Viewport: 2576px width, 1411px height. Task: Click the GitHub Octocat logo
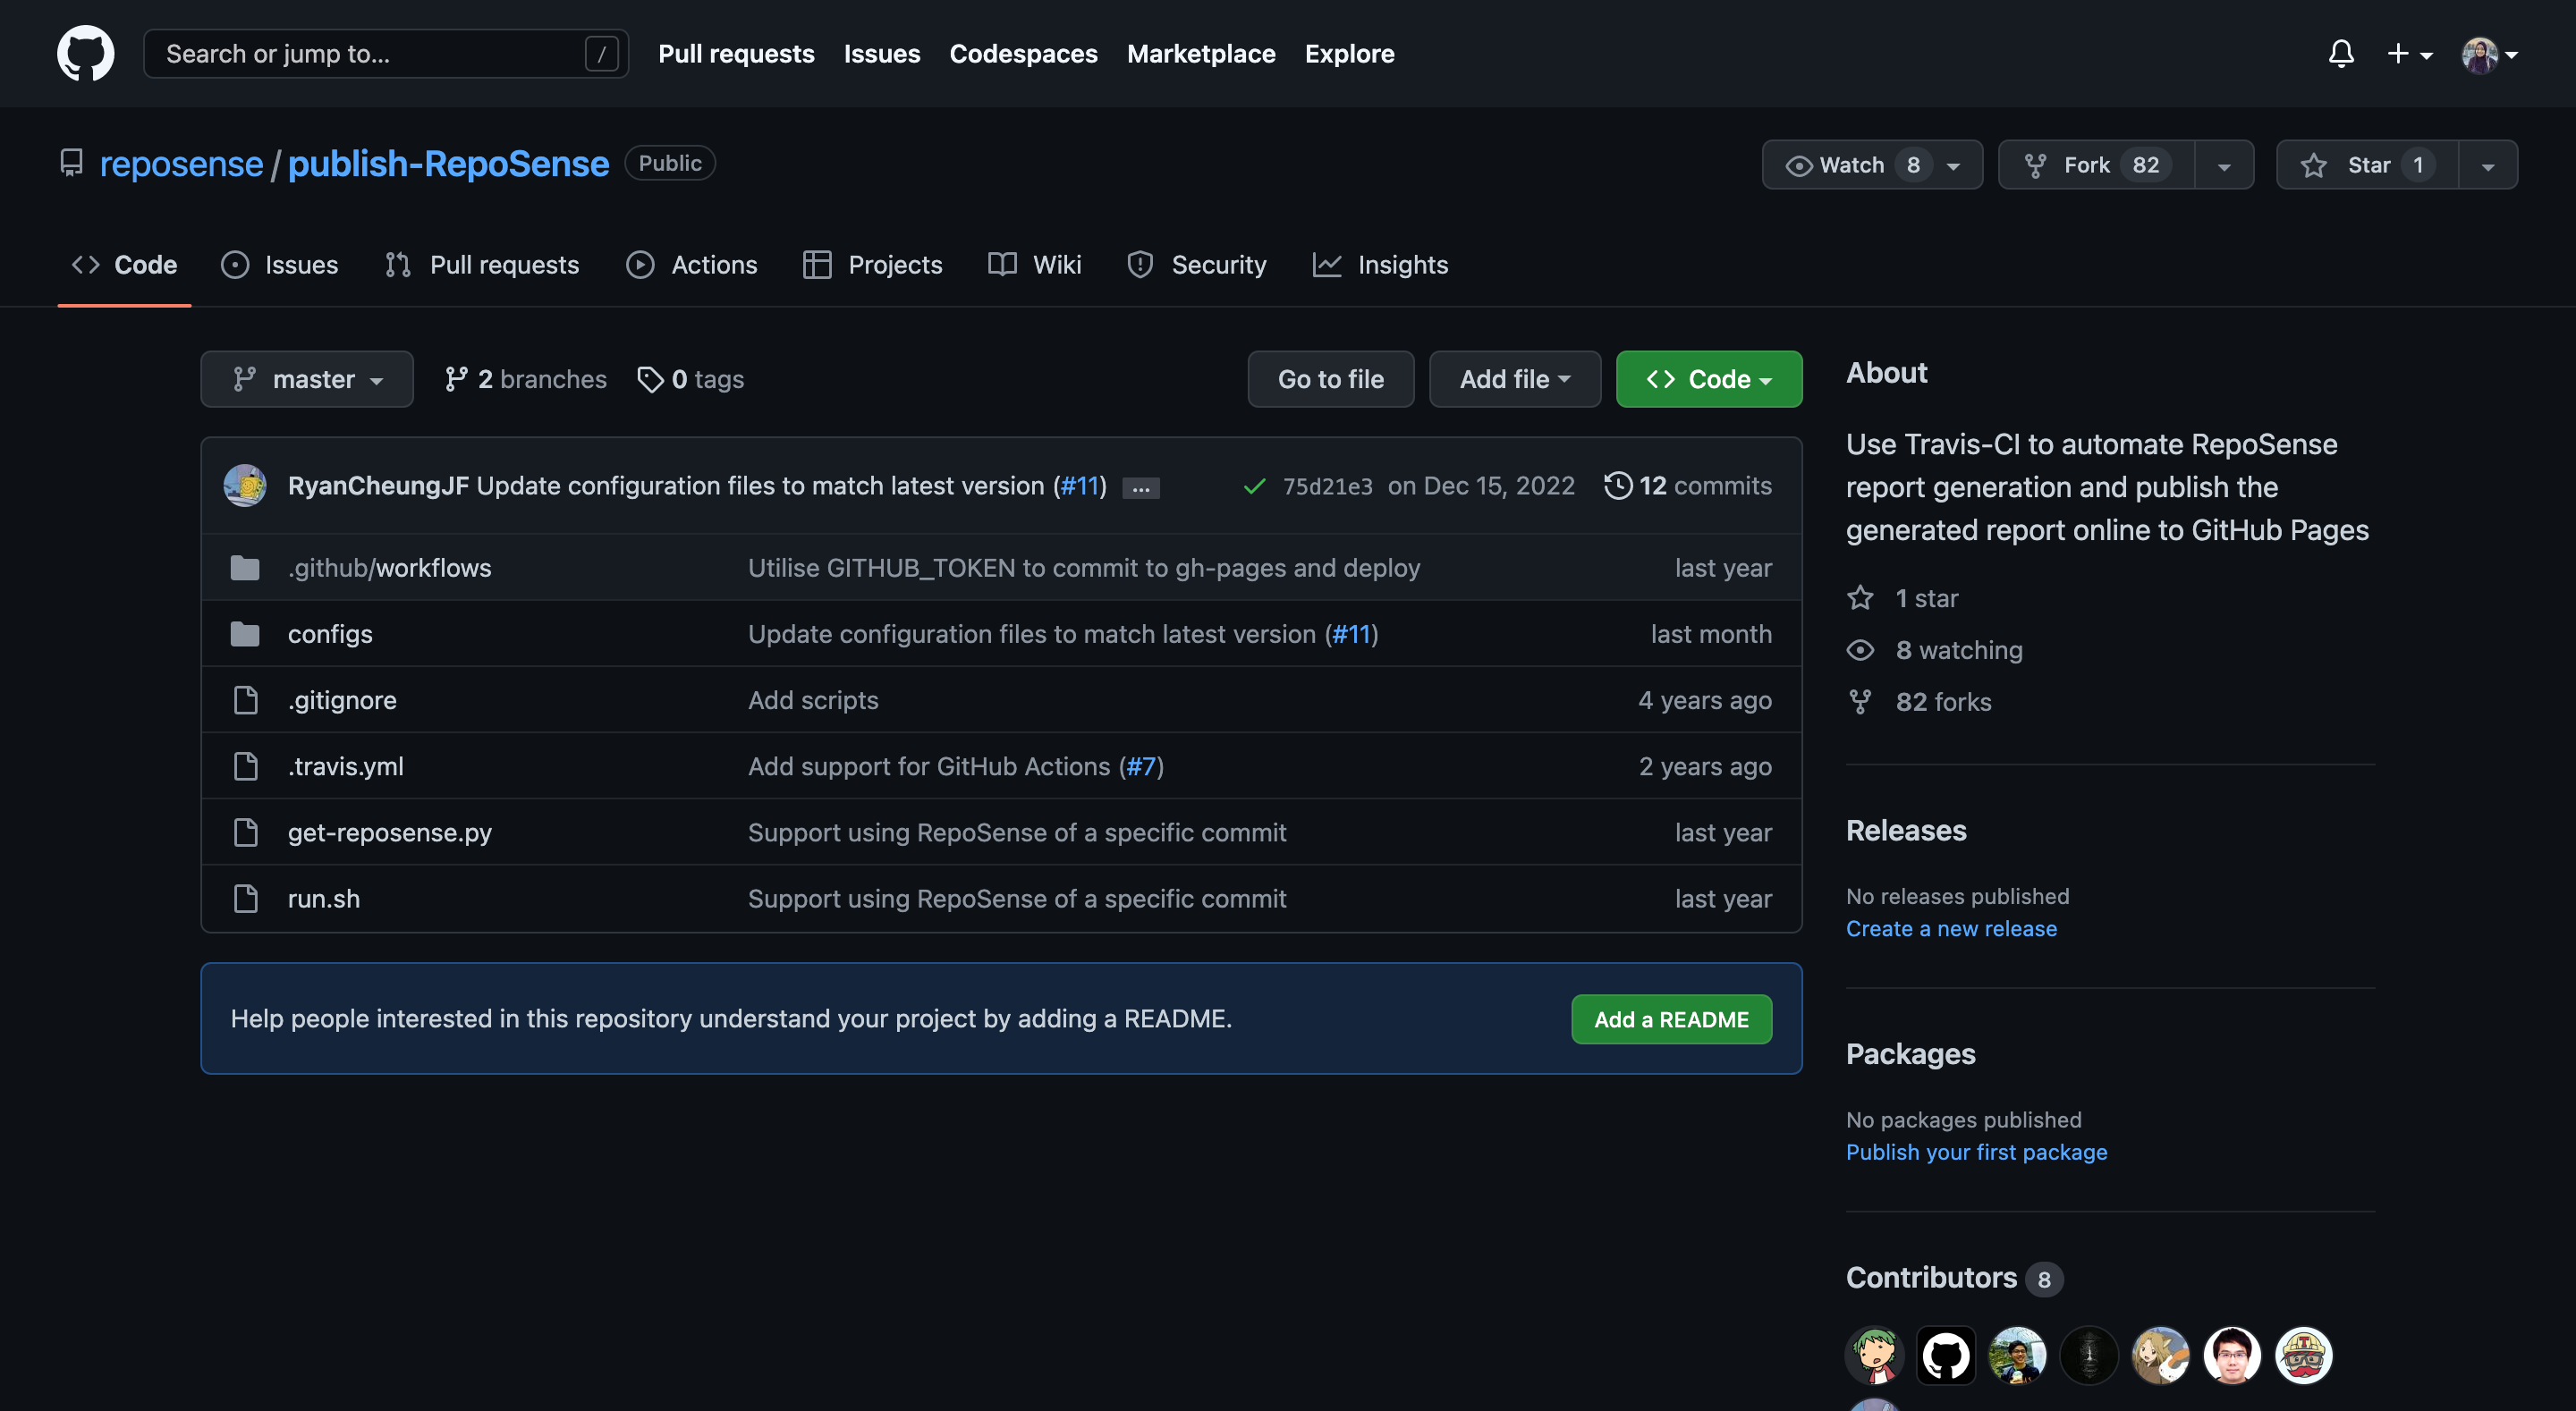(x=85, y=53)
